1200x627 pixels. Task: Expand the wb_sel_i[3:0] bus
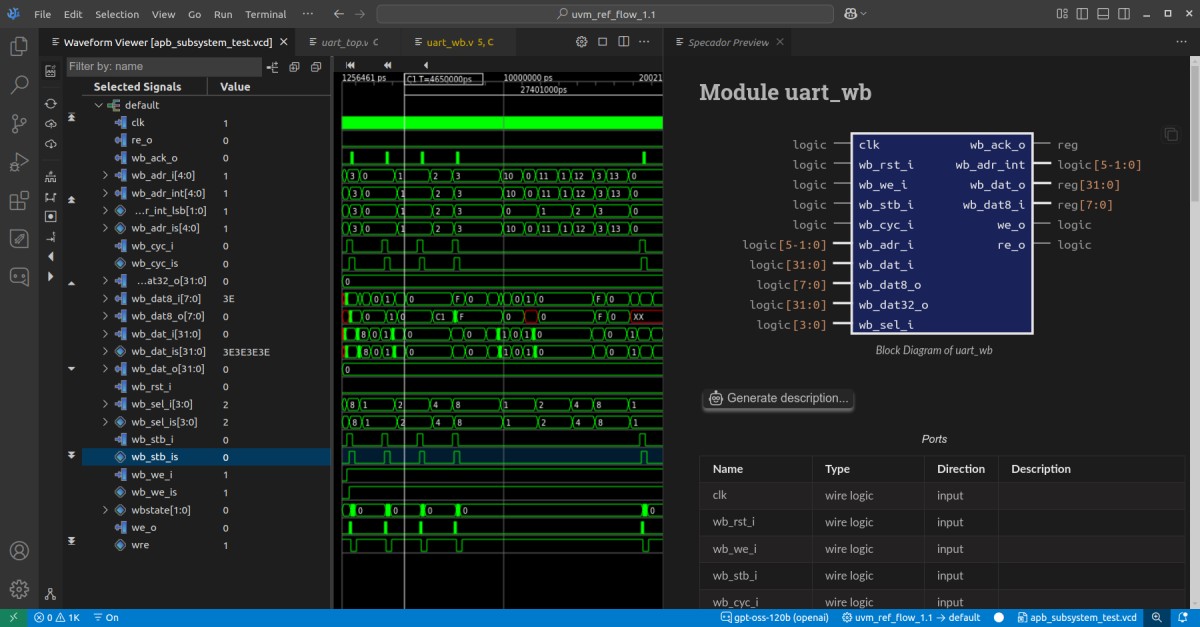105,404
